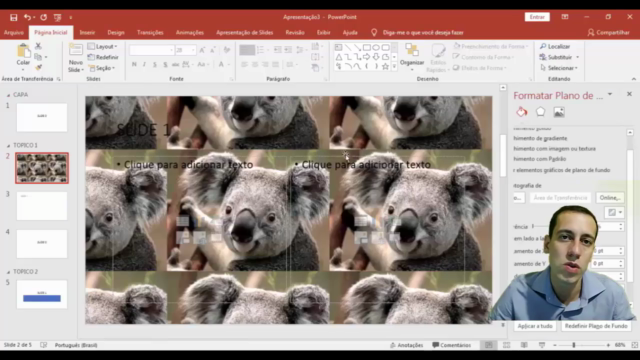Open the Seção section dropdown

(x=102, y=68)
